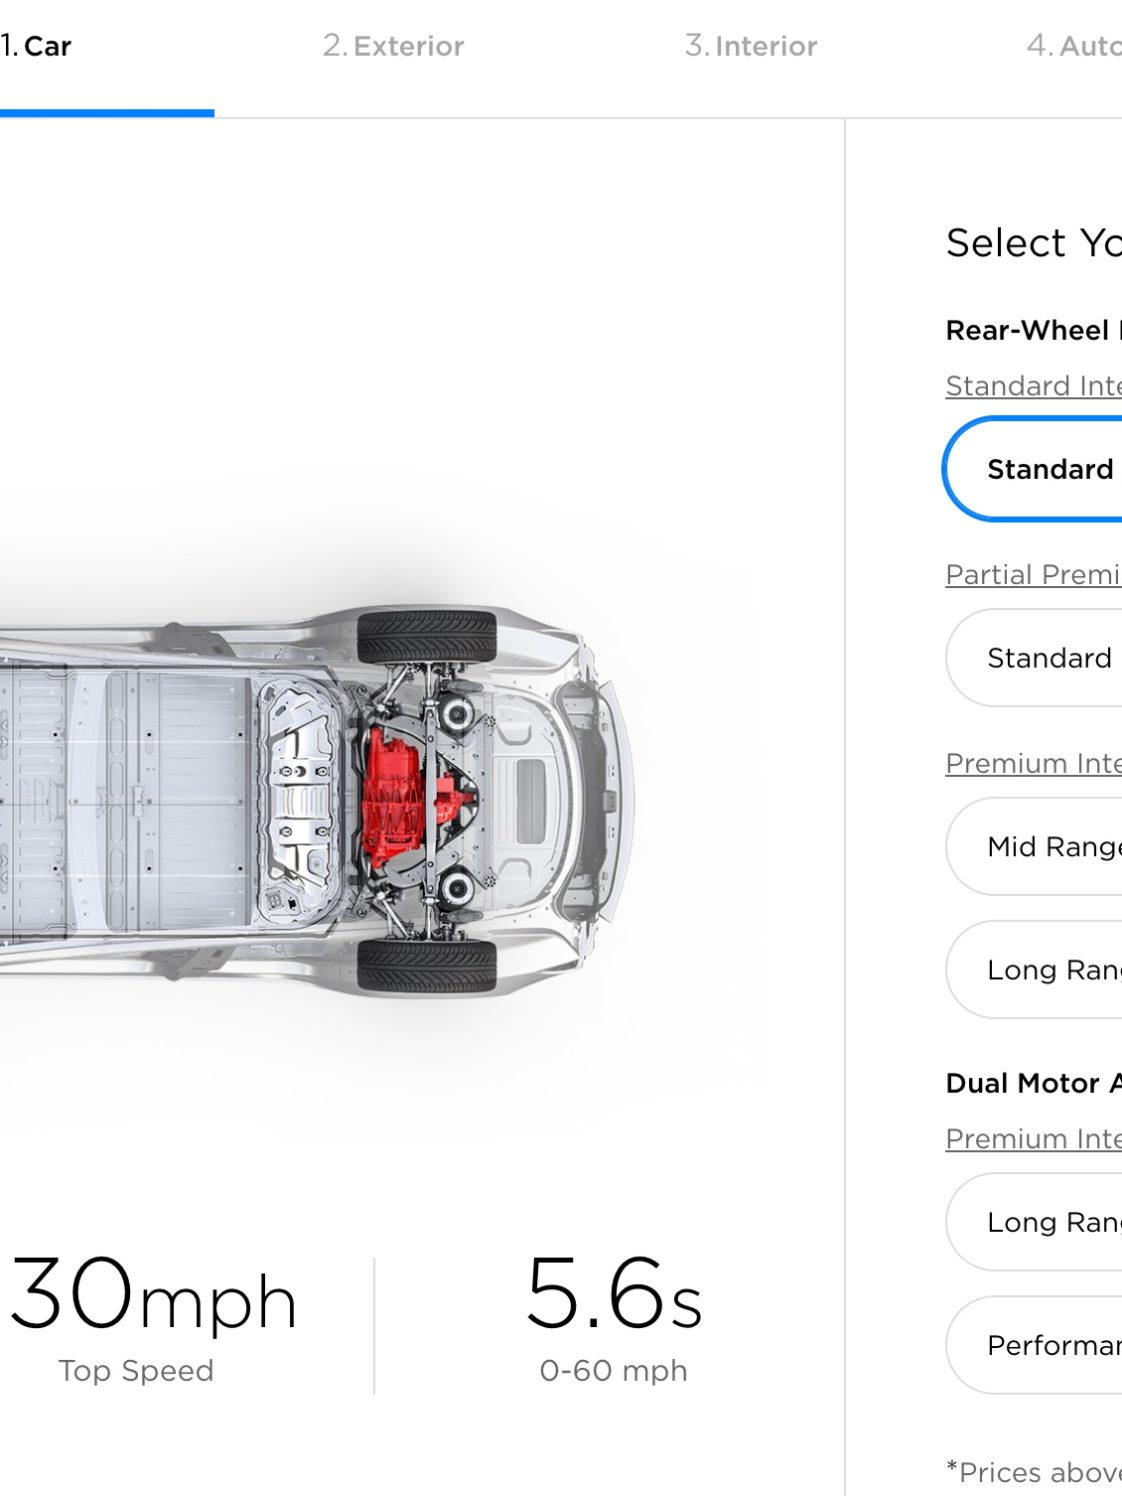Click the Select Your Car heading
The width and height of the screenshot is (1122, 1496).
[x=1034, y=243]
